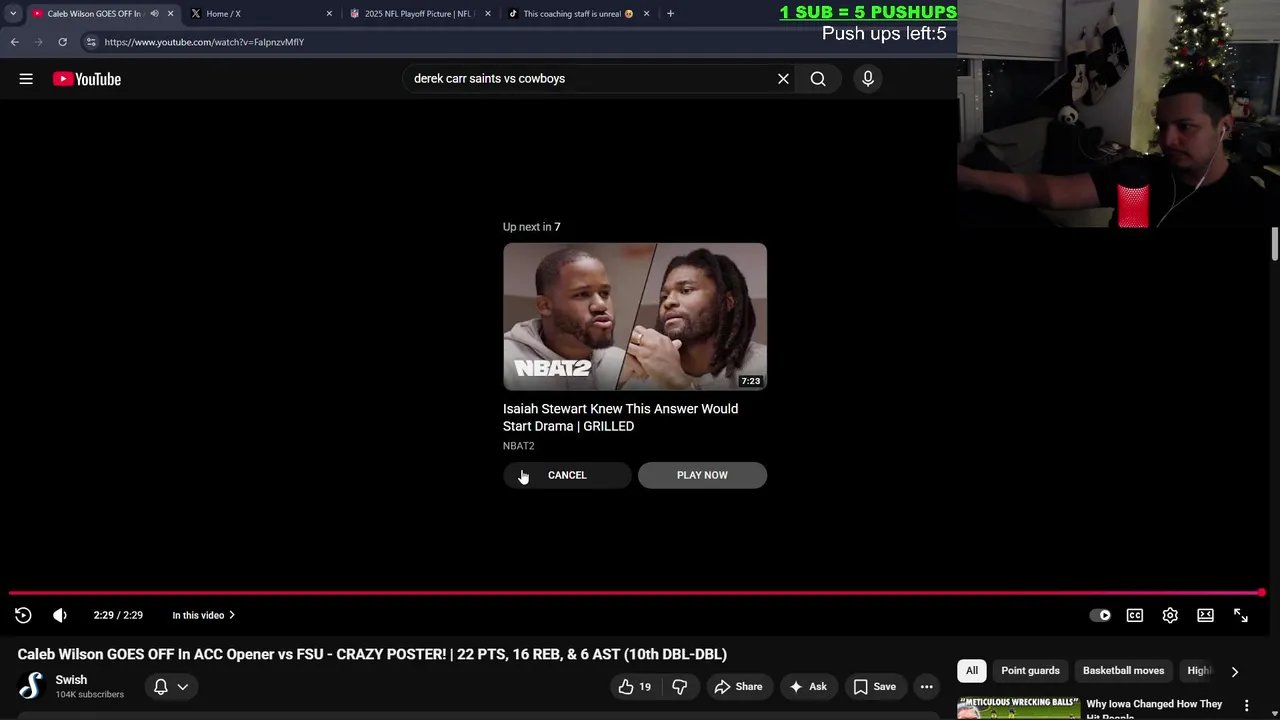Open the Swish channel avatar
Image resolution: width=1280 pixels, height=720 pixels.
(32, 686)
